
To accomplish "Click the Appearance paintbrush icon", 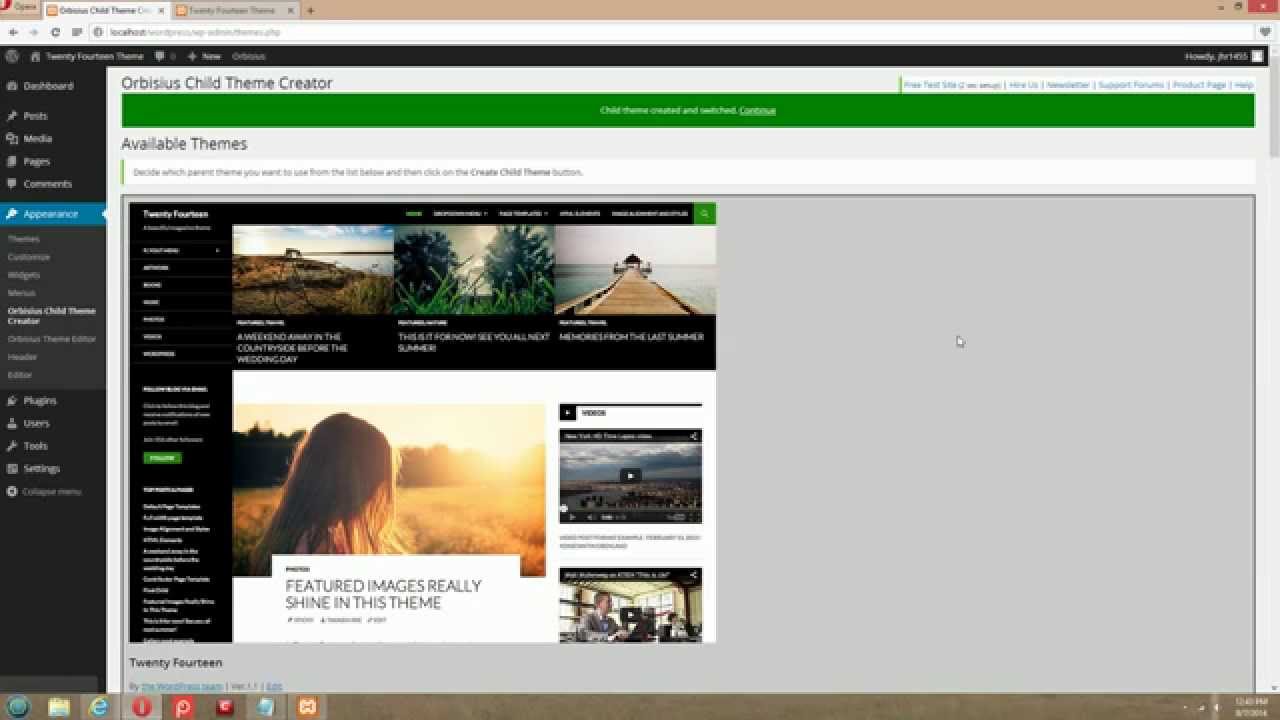I will (12, 214).
